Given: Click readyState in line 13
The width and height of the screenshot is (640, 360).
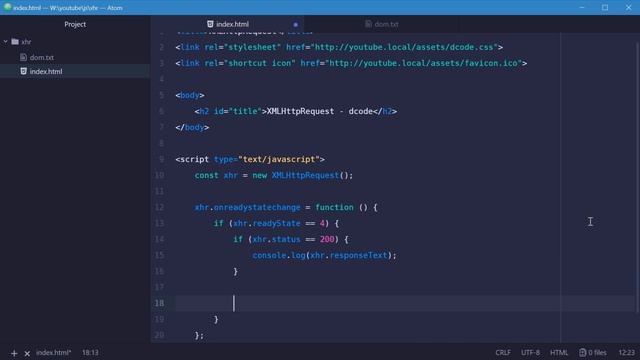Looking at the screenshot, I should [276, 223].
